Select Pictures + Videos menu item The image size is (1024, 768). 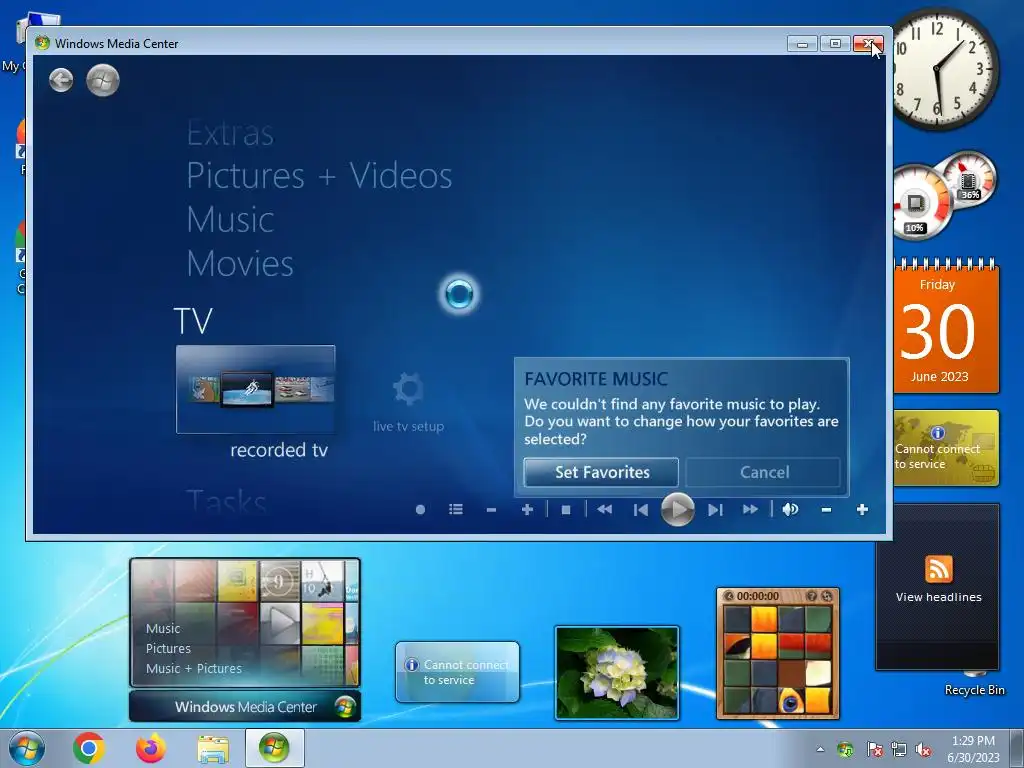[319, 176]
